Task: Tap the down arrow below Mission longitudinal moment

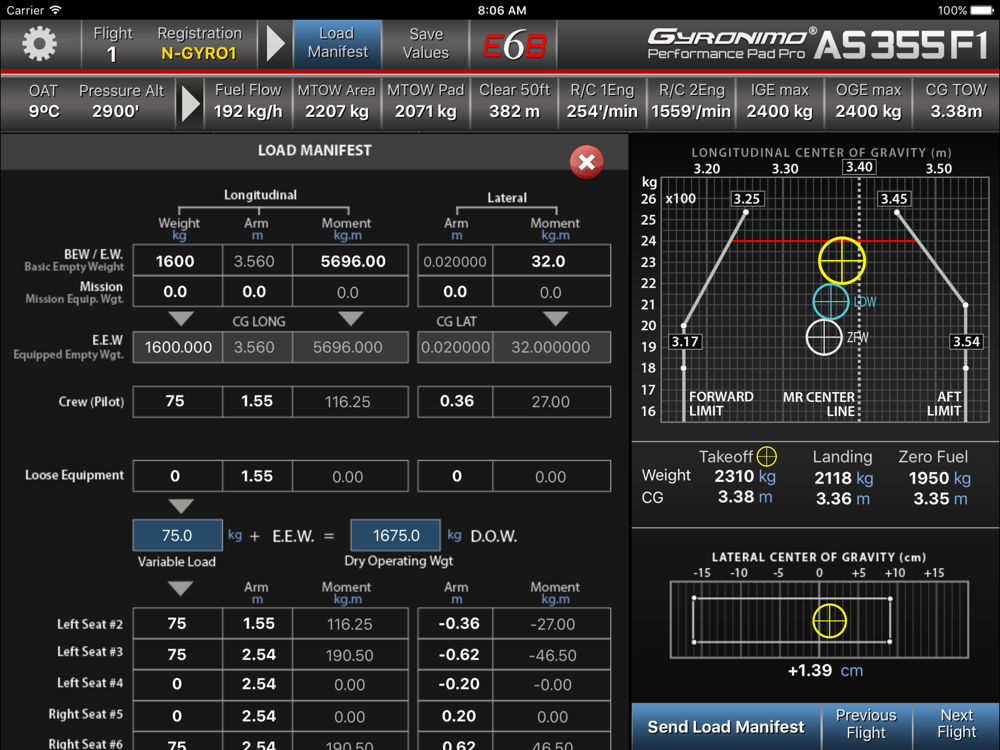Action: (x=351, y=318)
